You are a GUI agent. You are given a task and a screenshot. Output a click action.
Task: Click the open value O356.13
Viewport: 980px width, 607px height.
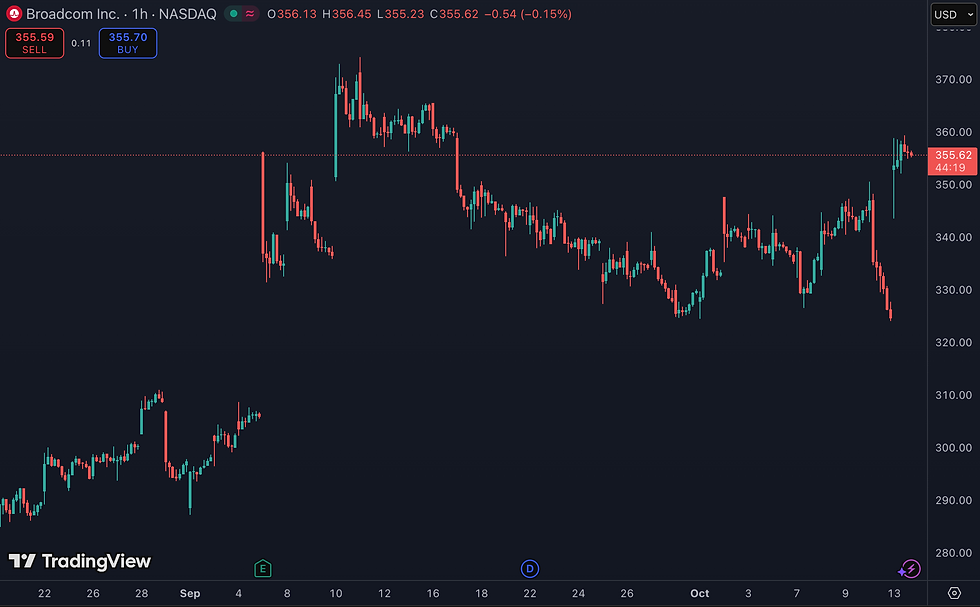(292, 14)
